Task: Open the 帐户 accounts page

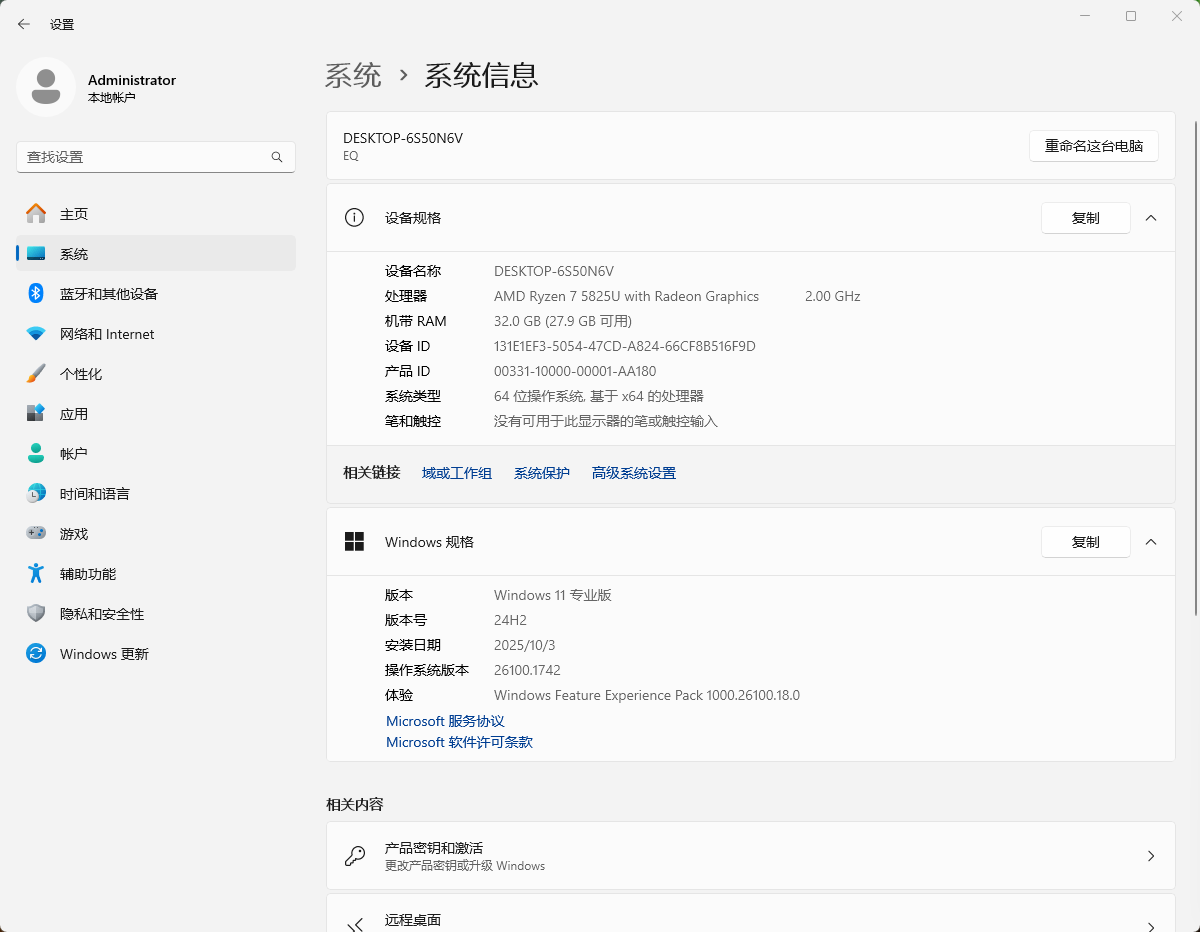Action: [73, 454]
